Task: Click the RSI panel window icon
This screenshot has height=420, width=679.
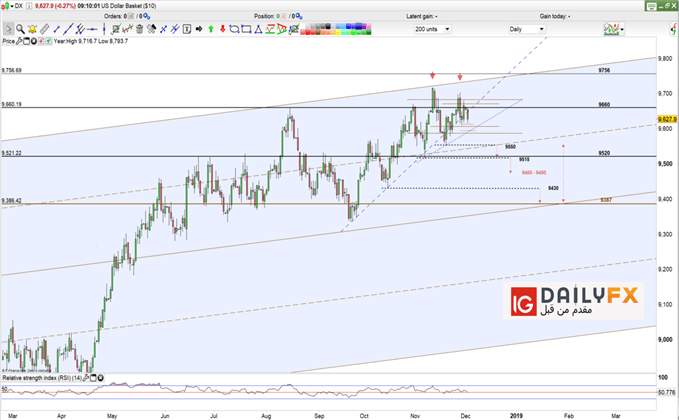Action: point(93,378)
